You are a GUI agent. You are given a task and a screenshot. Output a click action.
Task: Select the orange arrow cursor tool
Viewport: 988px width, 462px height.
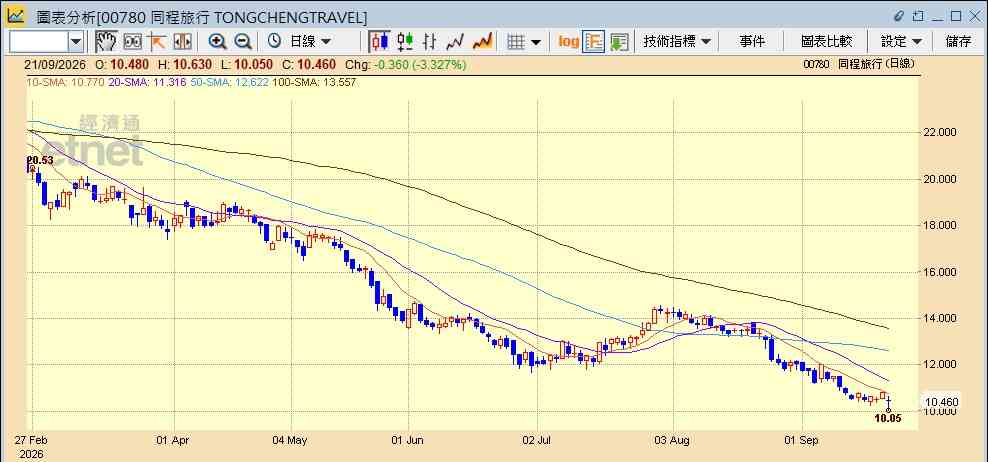[156, 42]
